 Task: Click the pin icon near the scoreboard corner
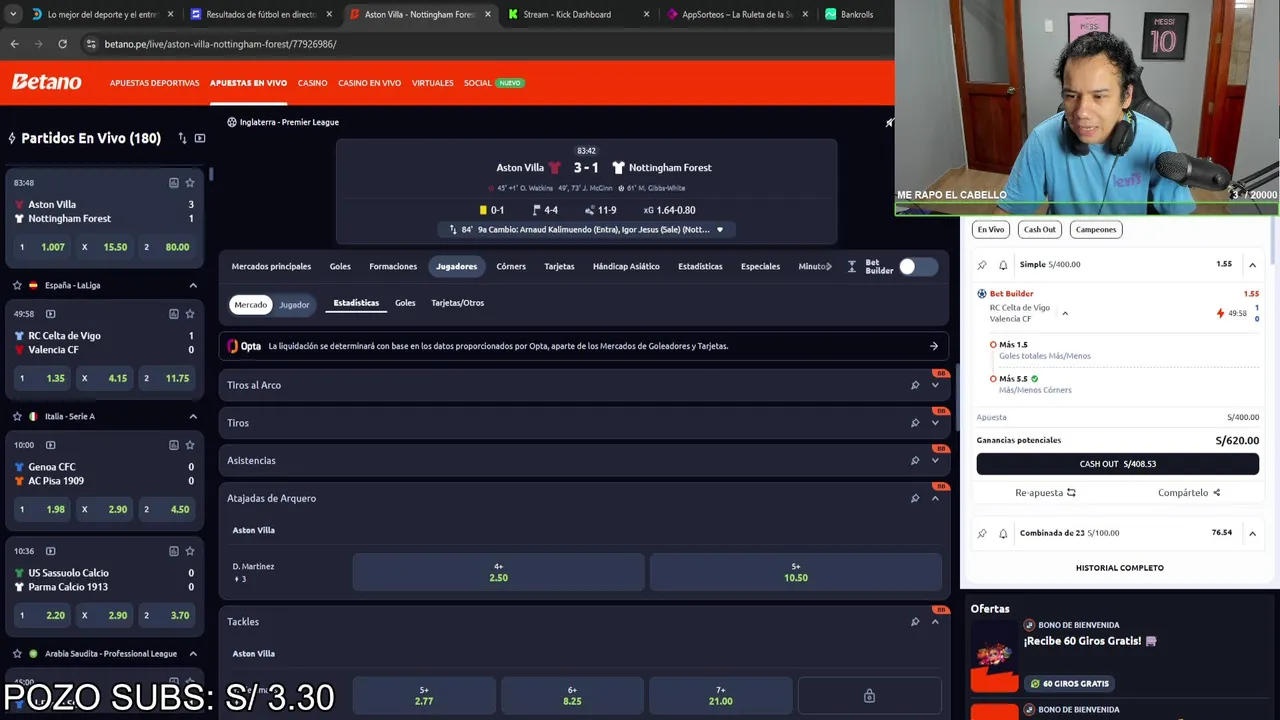889,122
